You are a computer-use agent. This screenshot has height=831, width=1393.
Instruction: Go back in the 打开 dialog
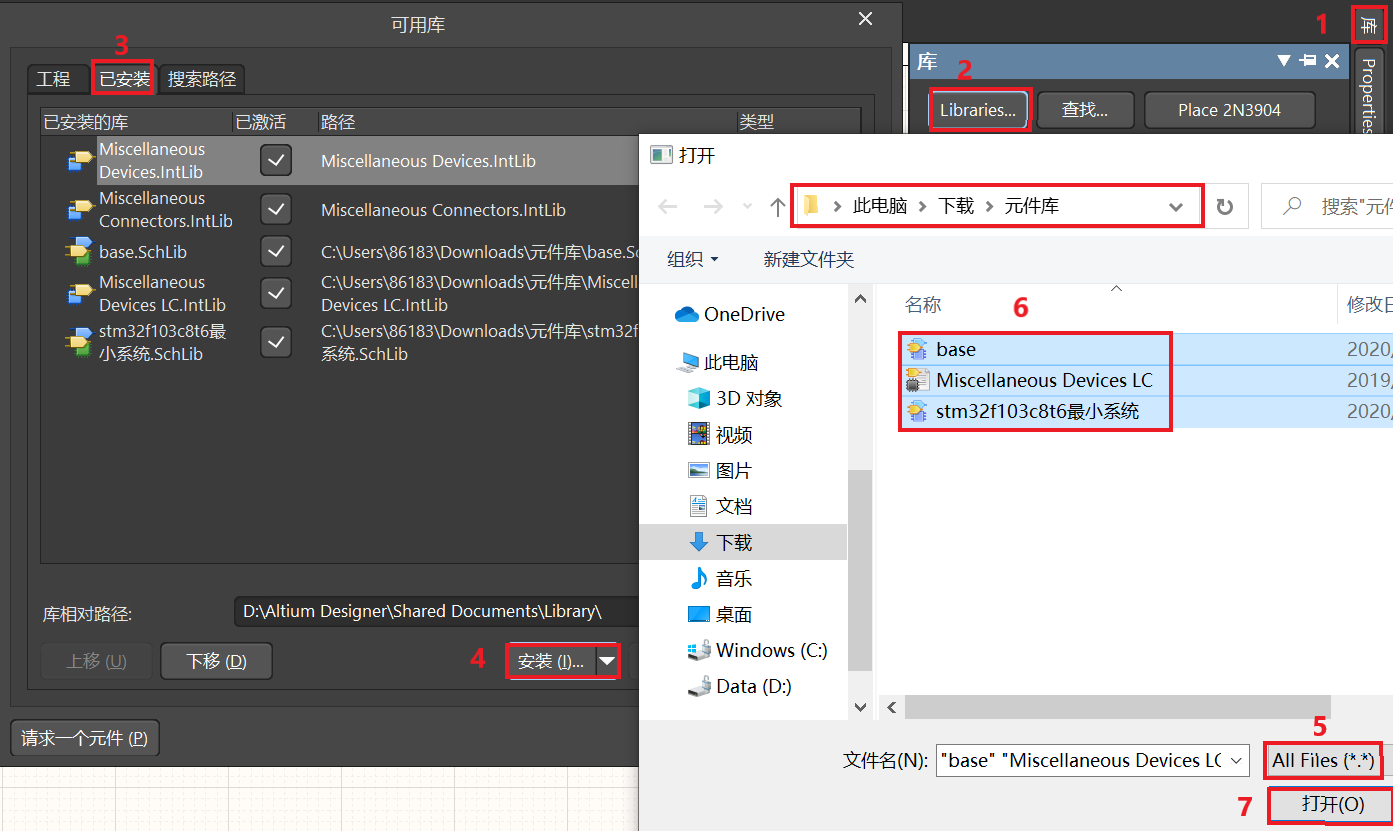[667, 207]
